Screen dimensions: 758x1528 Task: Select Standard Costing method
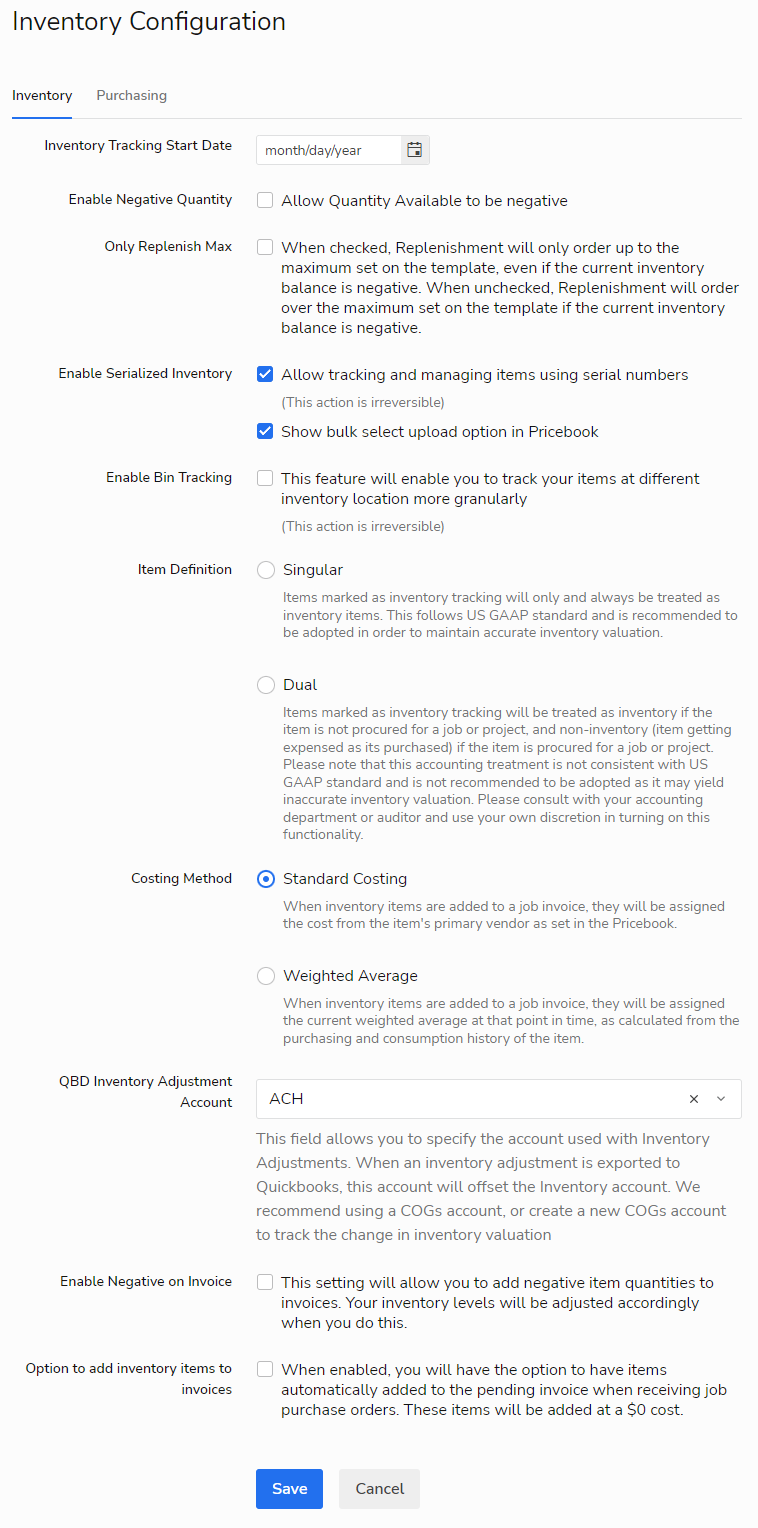266,879
